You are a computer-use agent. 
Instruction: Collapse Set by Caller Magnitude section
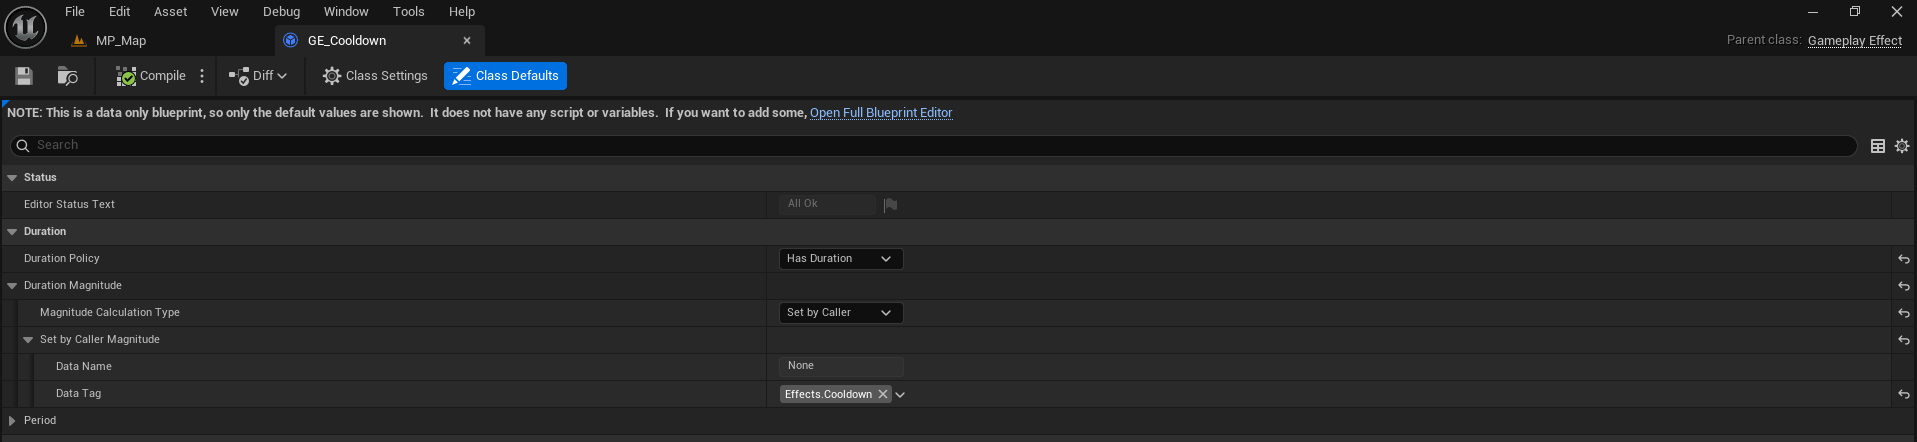pyautogui.click(x=28, y=339)
